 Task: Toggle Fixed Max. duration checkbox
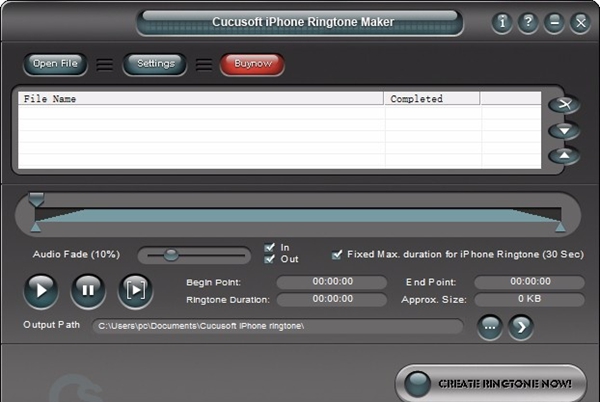337,254
